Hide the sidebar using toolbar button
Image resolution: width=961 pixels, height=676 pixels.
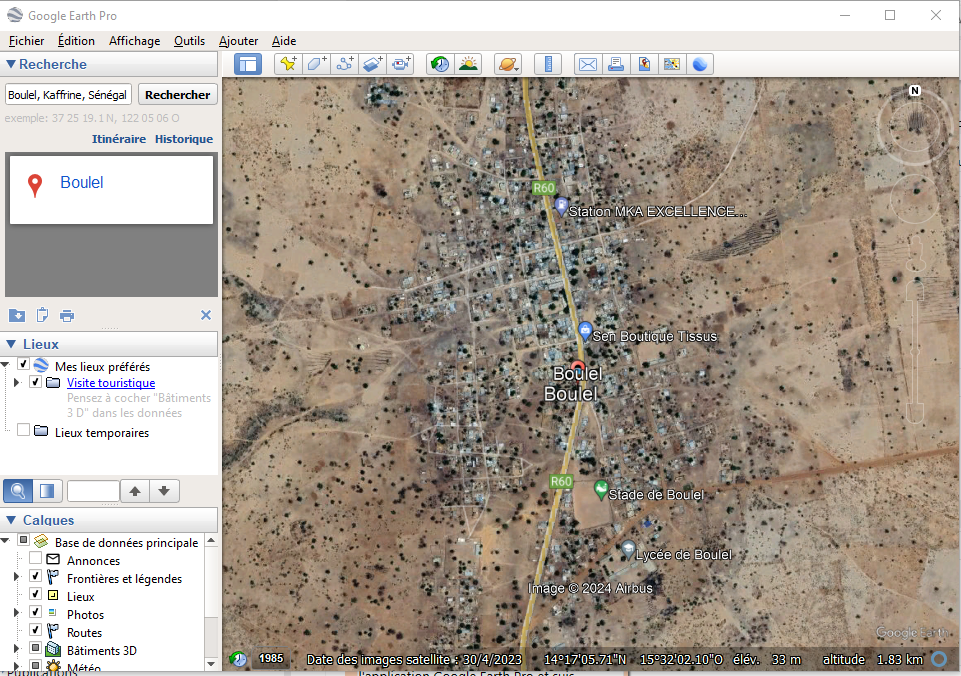click(247, 64)
